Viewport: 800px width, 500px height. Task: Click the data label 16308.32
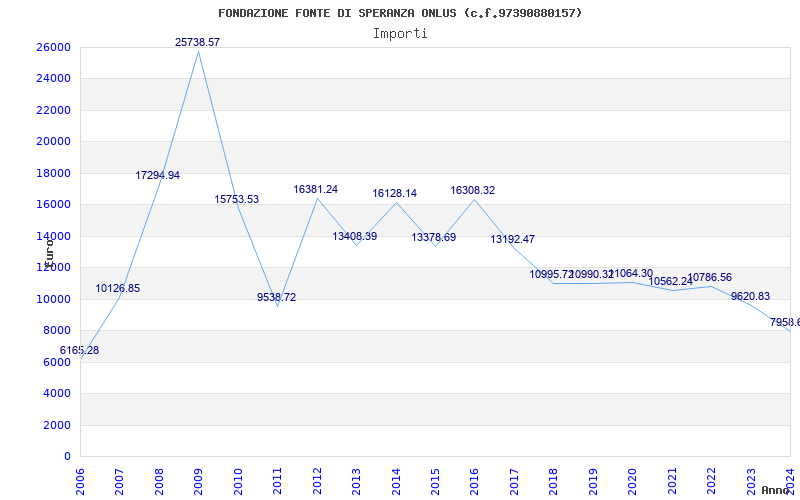tap(473, 190)
